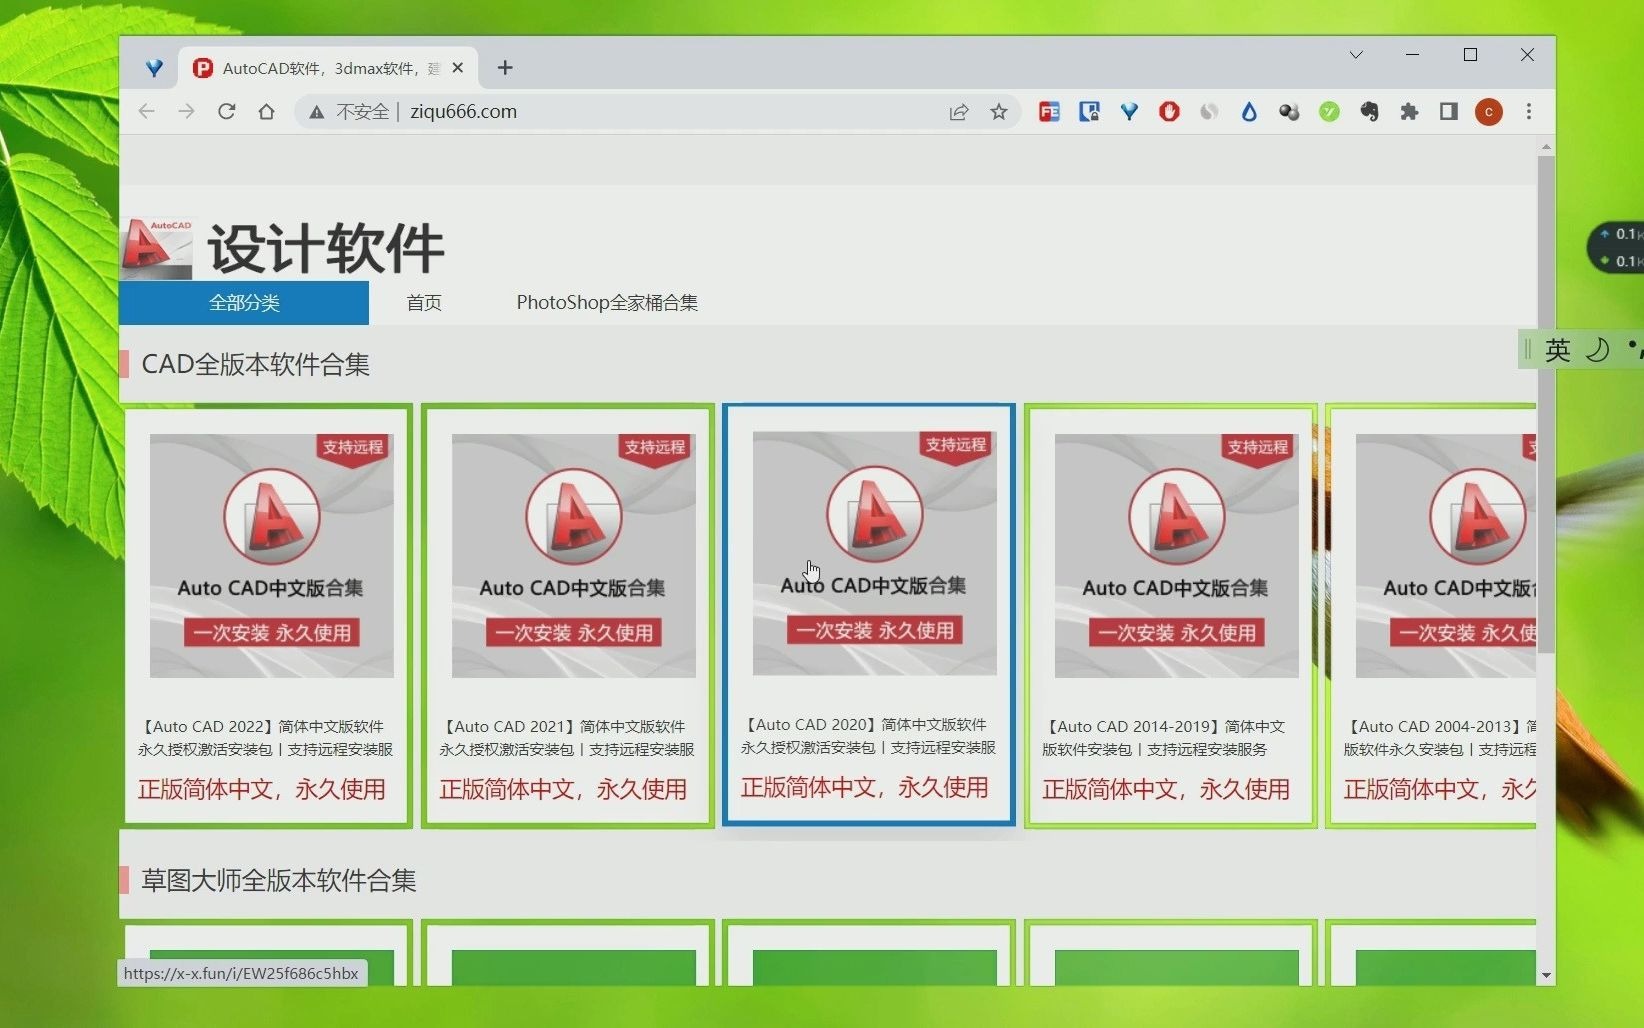Click the page scrollbar down arrow

tap(1546, 975)
